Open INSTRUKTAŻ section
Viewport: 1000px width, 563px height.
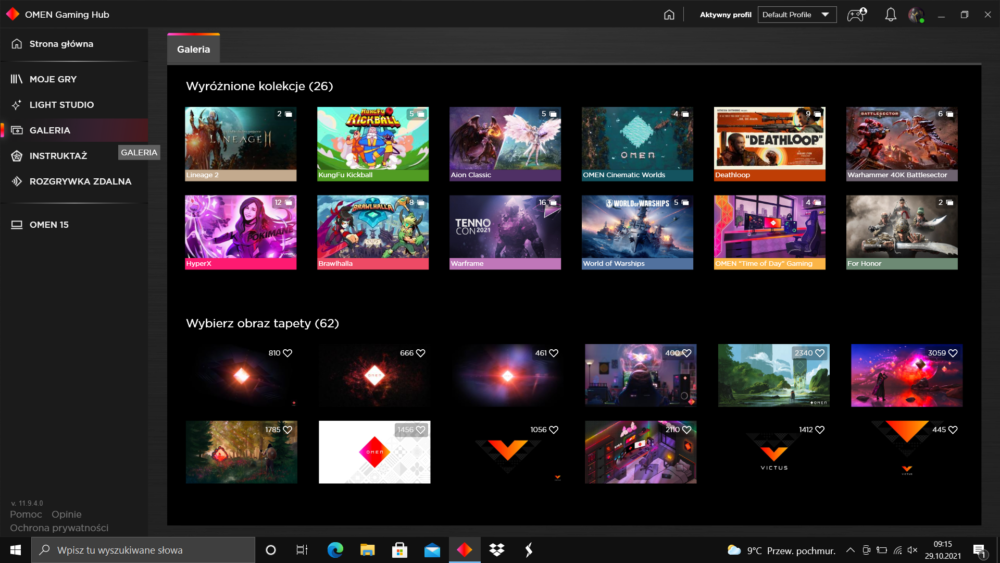pyautogui.click(x=59, y=156)
